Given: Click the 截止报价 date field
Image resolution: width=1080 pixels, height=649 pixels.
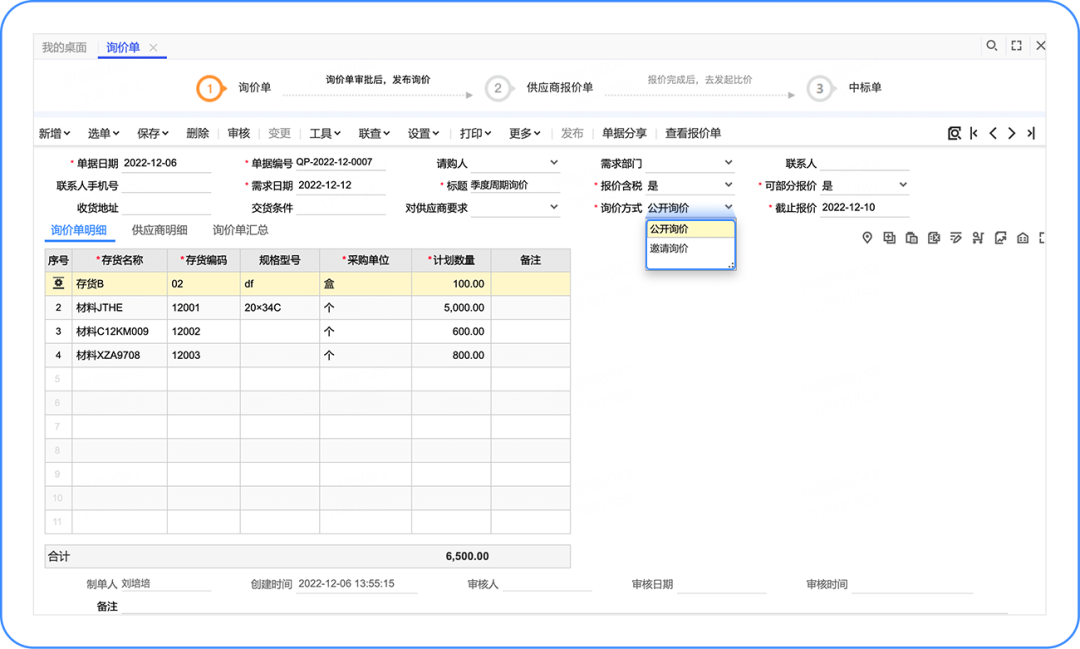Looking at the screenshot, I should click(x=863, y=208).
